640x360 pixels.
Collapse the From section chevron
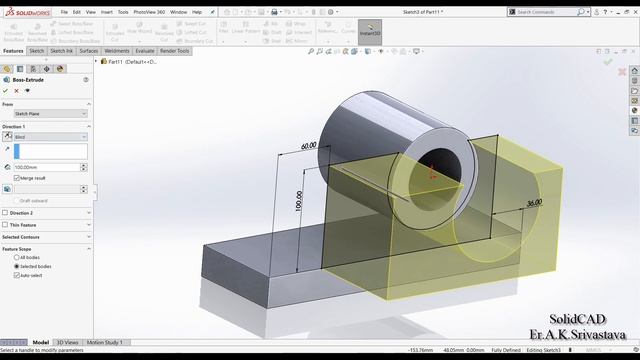point(89,104)
